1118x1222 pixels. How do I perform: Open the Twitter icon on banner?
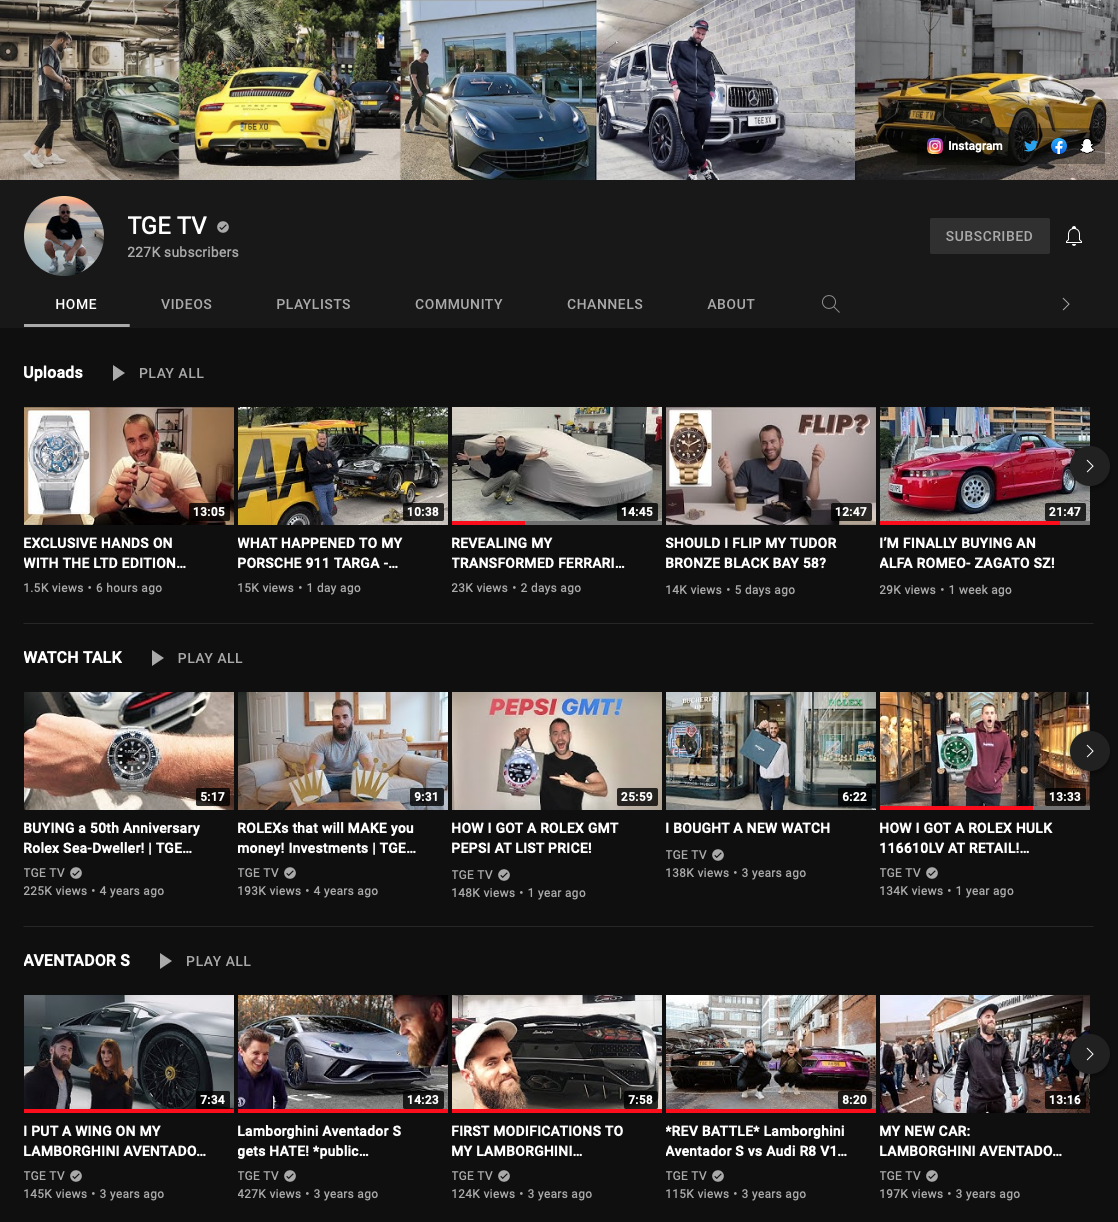coord(1031,146)
